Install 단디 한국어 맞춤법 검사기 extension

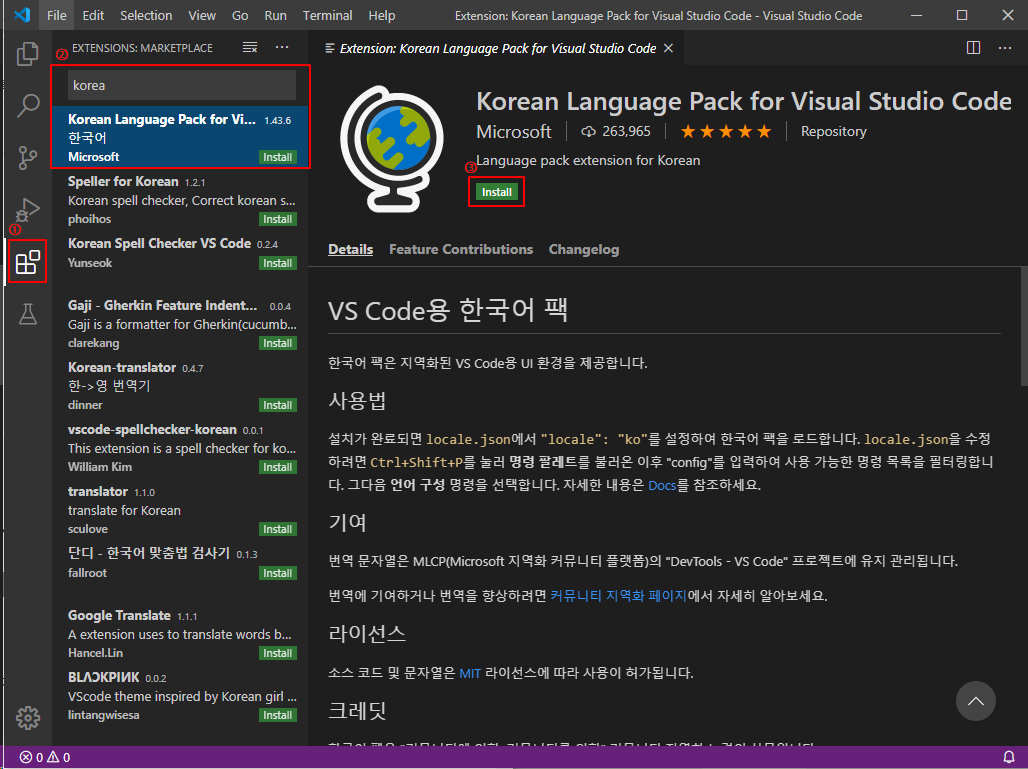pos(277,573)
